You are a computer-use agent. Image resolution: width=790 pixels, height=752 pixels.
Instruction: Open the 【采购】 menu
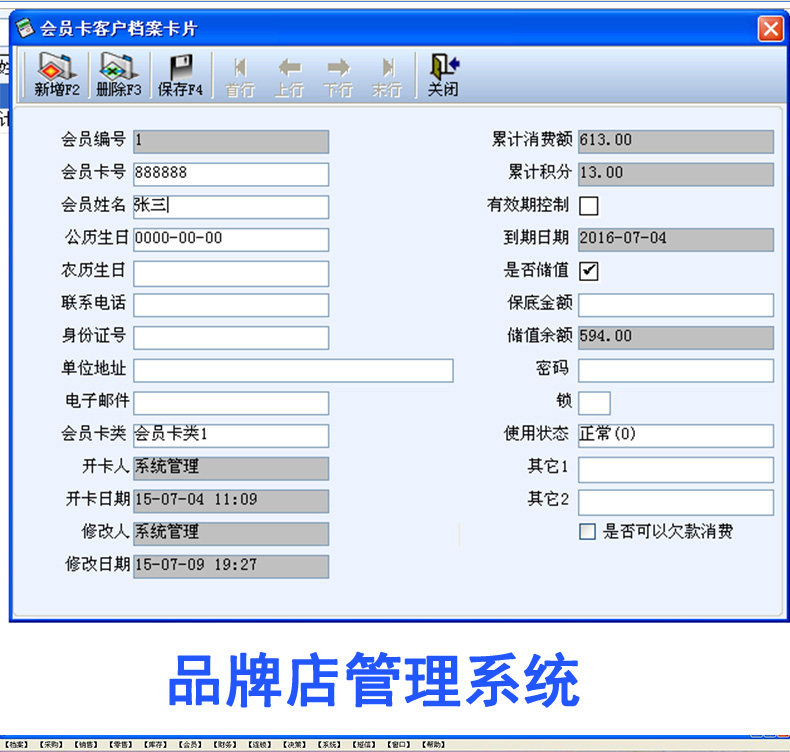[51, 744]
